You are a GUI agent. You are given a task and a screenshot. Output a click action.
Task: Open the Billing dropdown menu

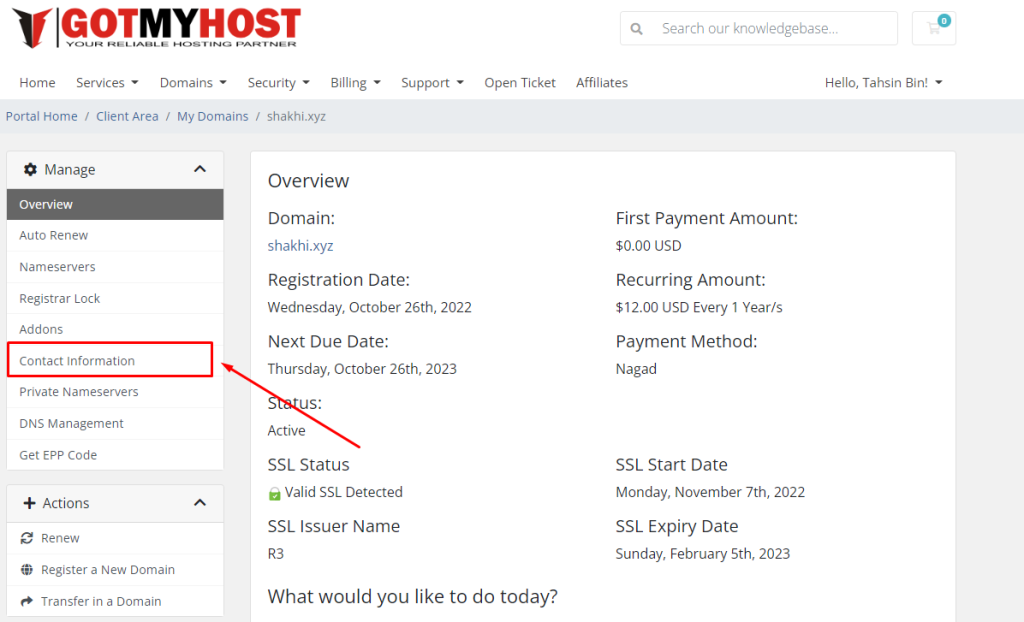click(x=355, y=83)
